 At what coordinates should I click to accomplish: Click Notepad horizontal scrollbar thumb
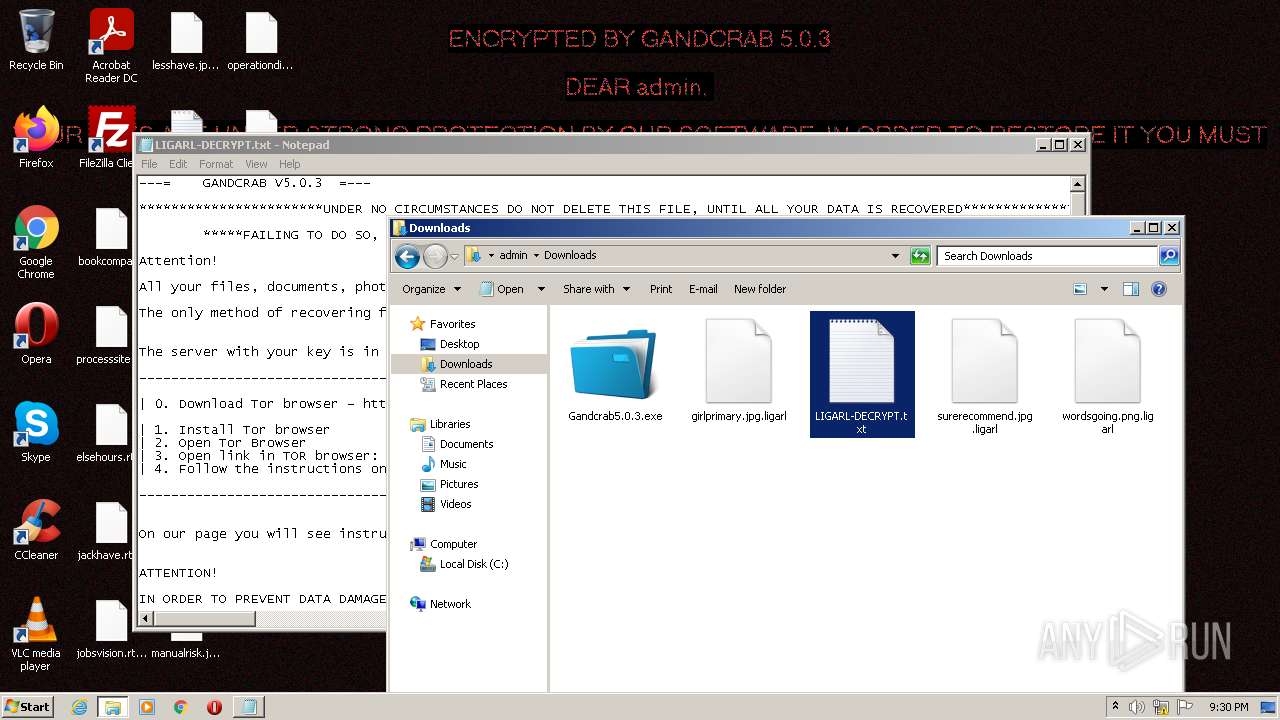205,619
